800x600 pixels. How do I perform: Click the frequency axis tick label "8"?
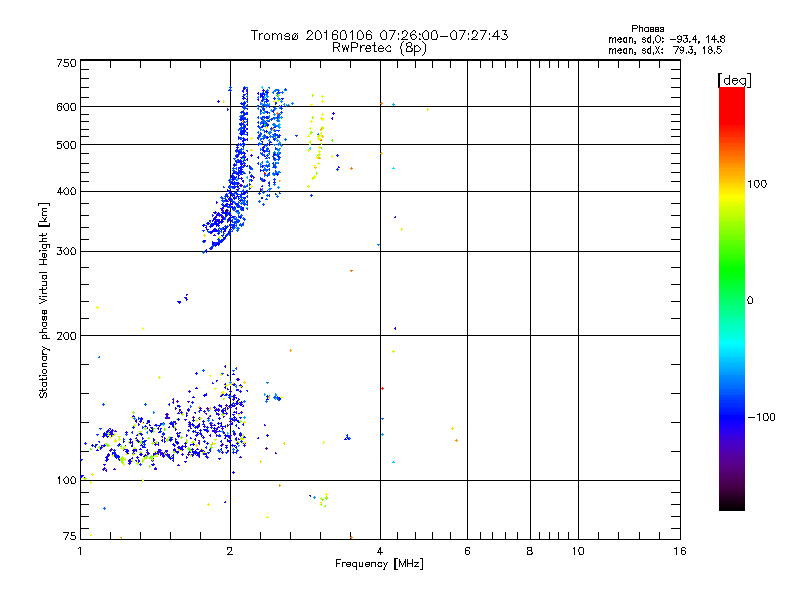pos(530,551)
